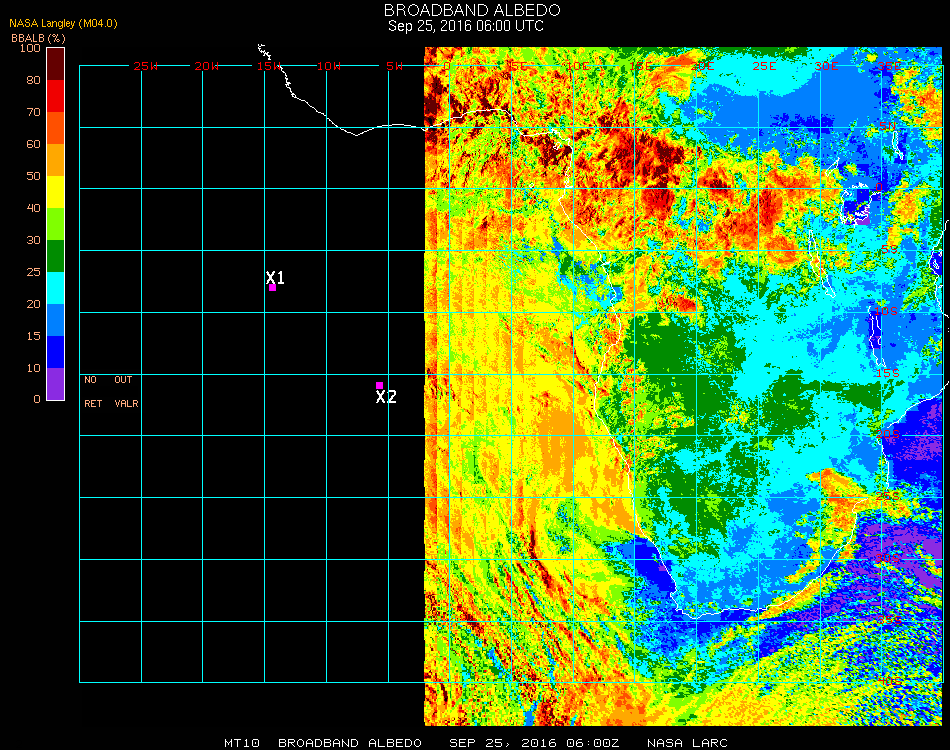Select the 25W longitude axis label

147,66
